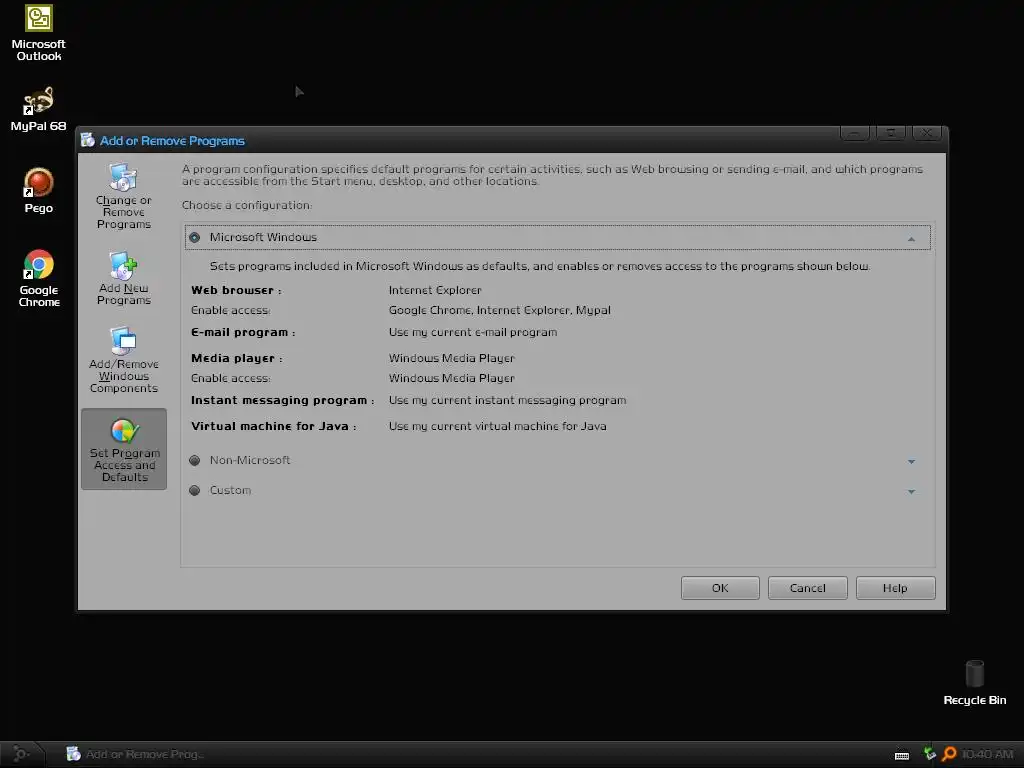Click "Use my current e-mail program"
The image size is (1024, 768).
(473, 332)
